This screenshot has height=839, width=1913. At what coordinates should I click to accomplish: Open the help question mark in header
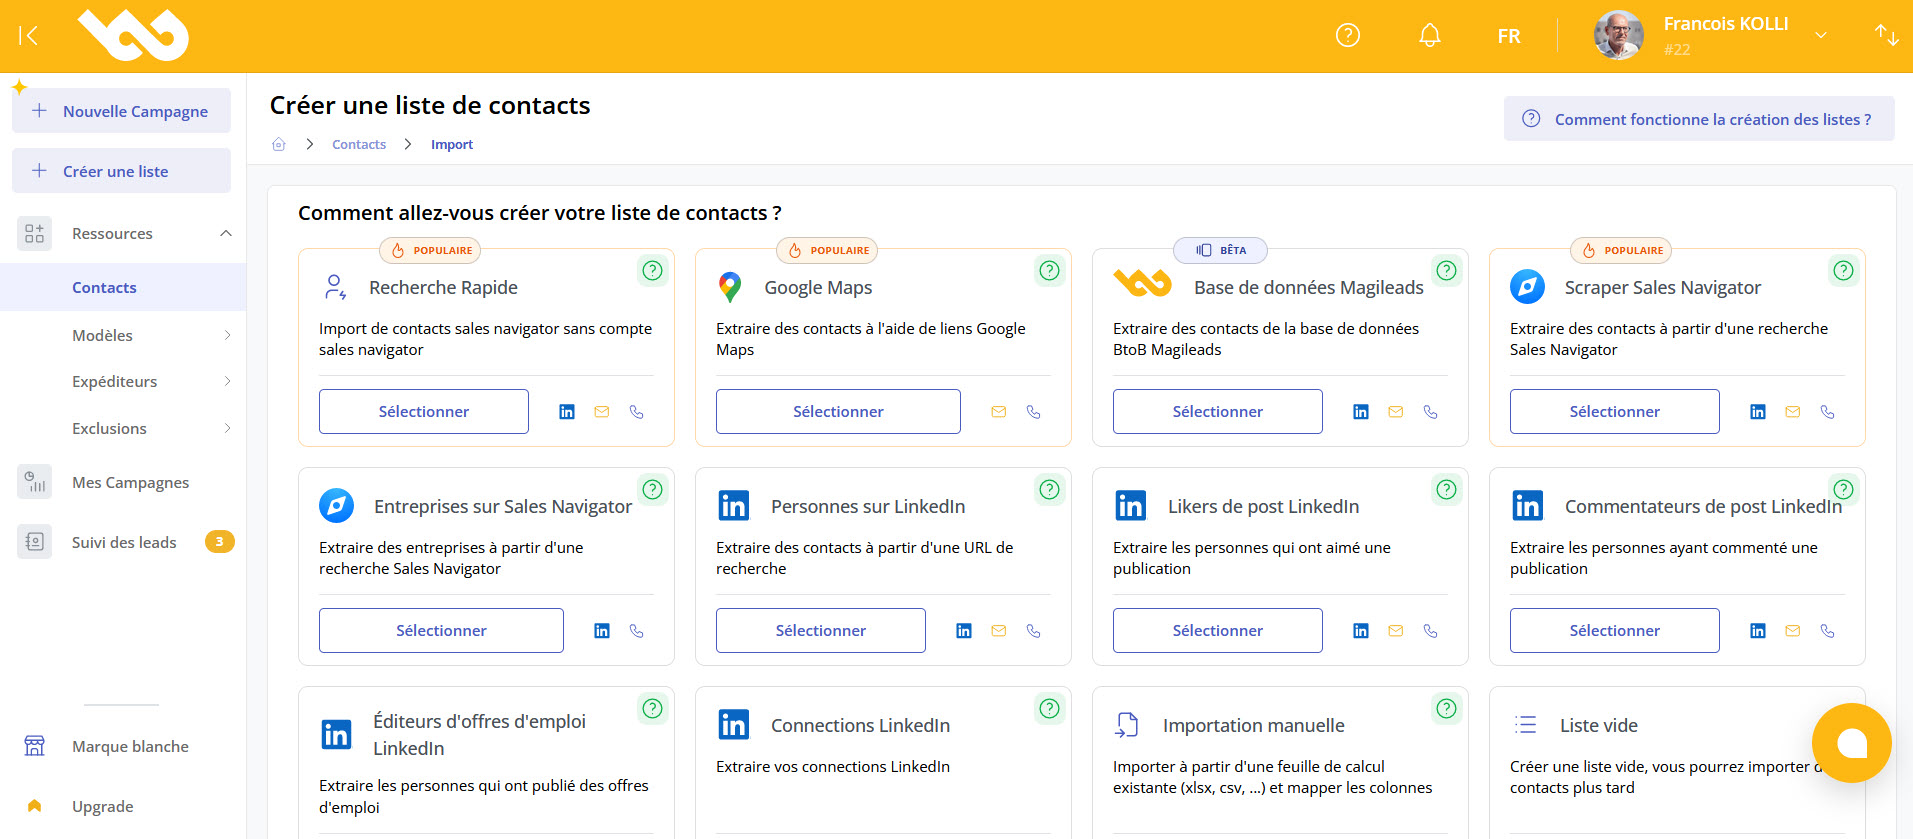1348,36
